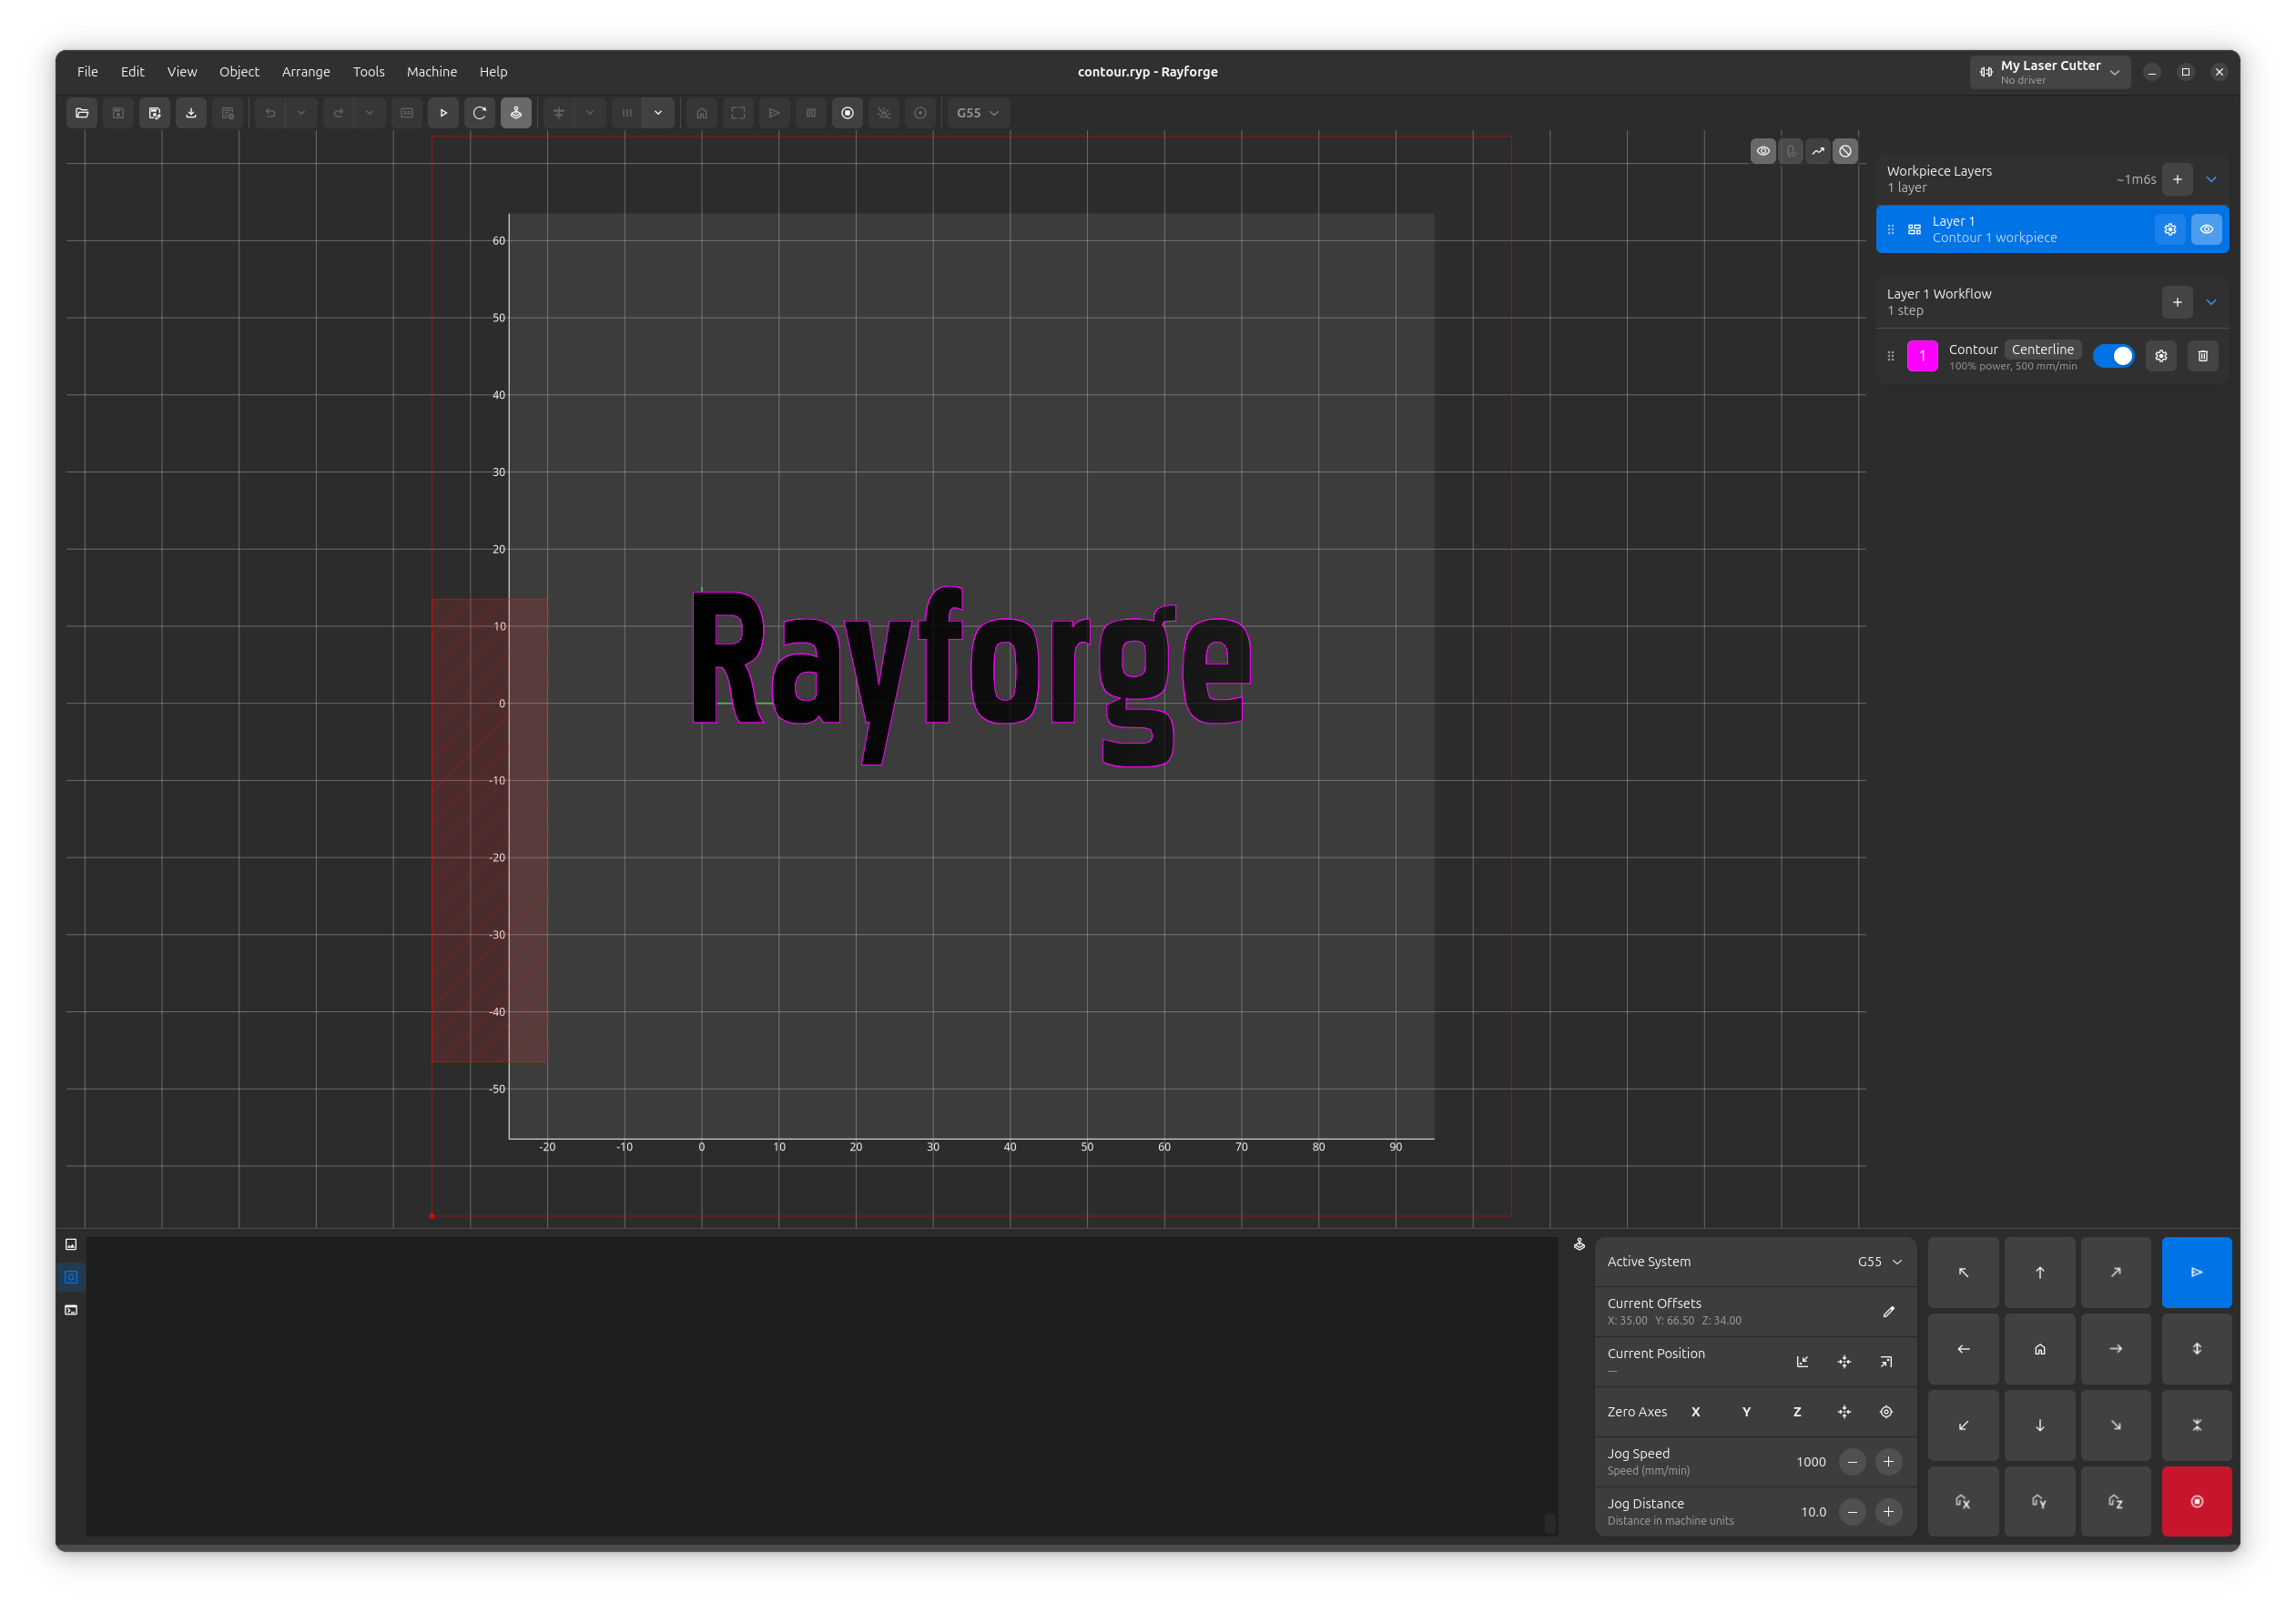Export G-code with the download icon
This screenshot has width=2296, height=1613.
point(191,113)
